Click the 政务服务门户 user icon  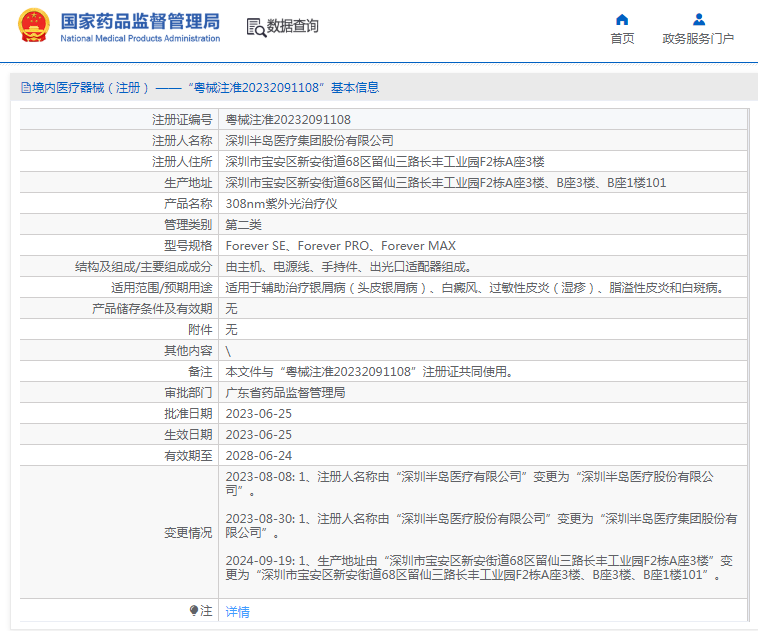tap(699, 19)
